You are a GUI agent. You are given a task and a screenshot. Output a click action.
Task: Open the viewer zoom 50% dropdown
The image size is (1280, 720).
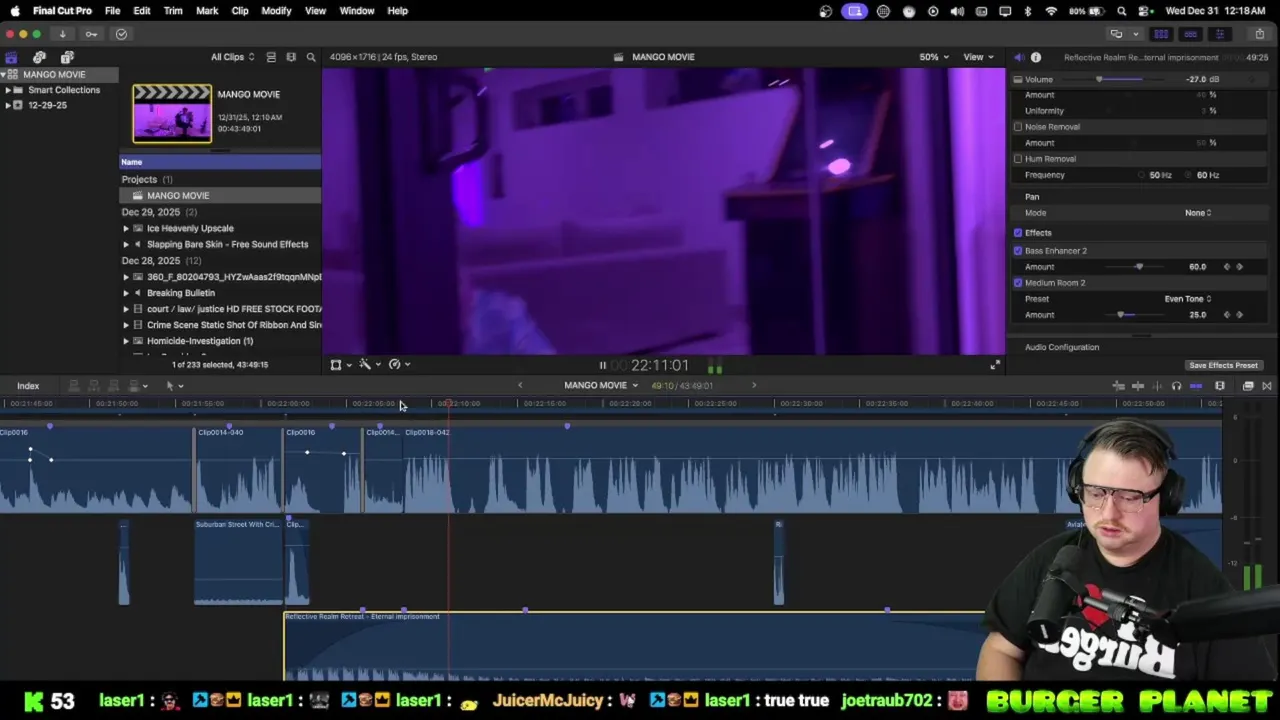point(934,57)
